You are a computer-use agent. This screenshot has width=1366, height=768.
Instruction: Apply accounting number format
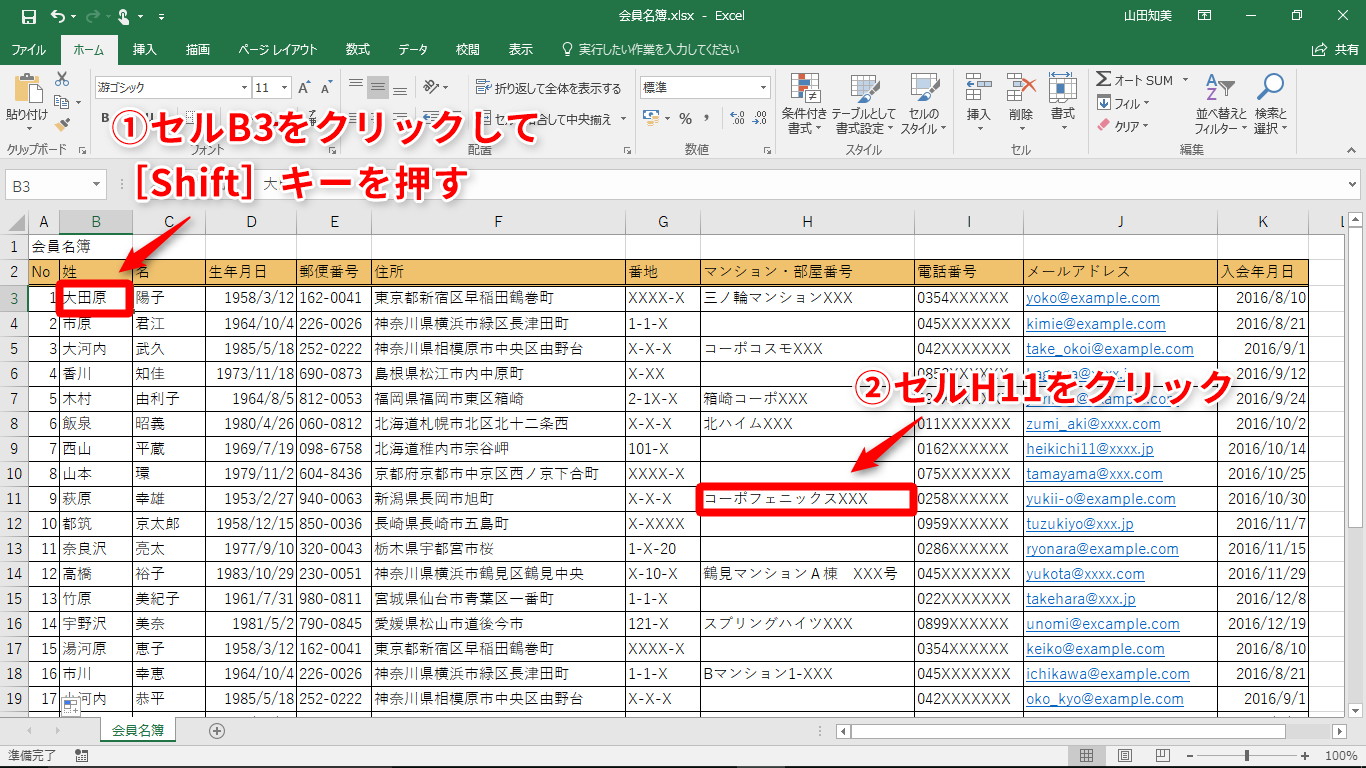pyautogui.click(x=651, y=118)
